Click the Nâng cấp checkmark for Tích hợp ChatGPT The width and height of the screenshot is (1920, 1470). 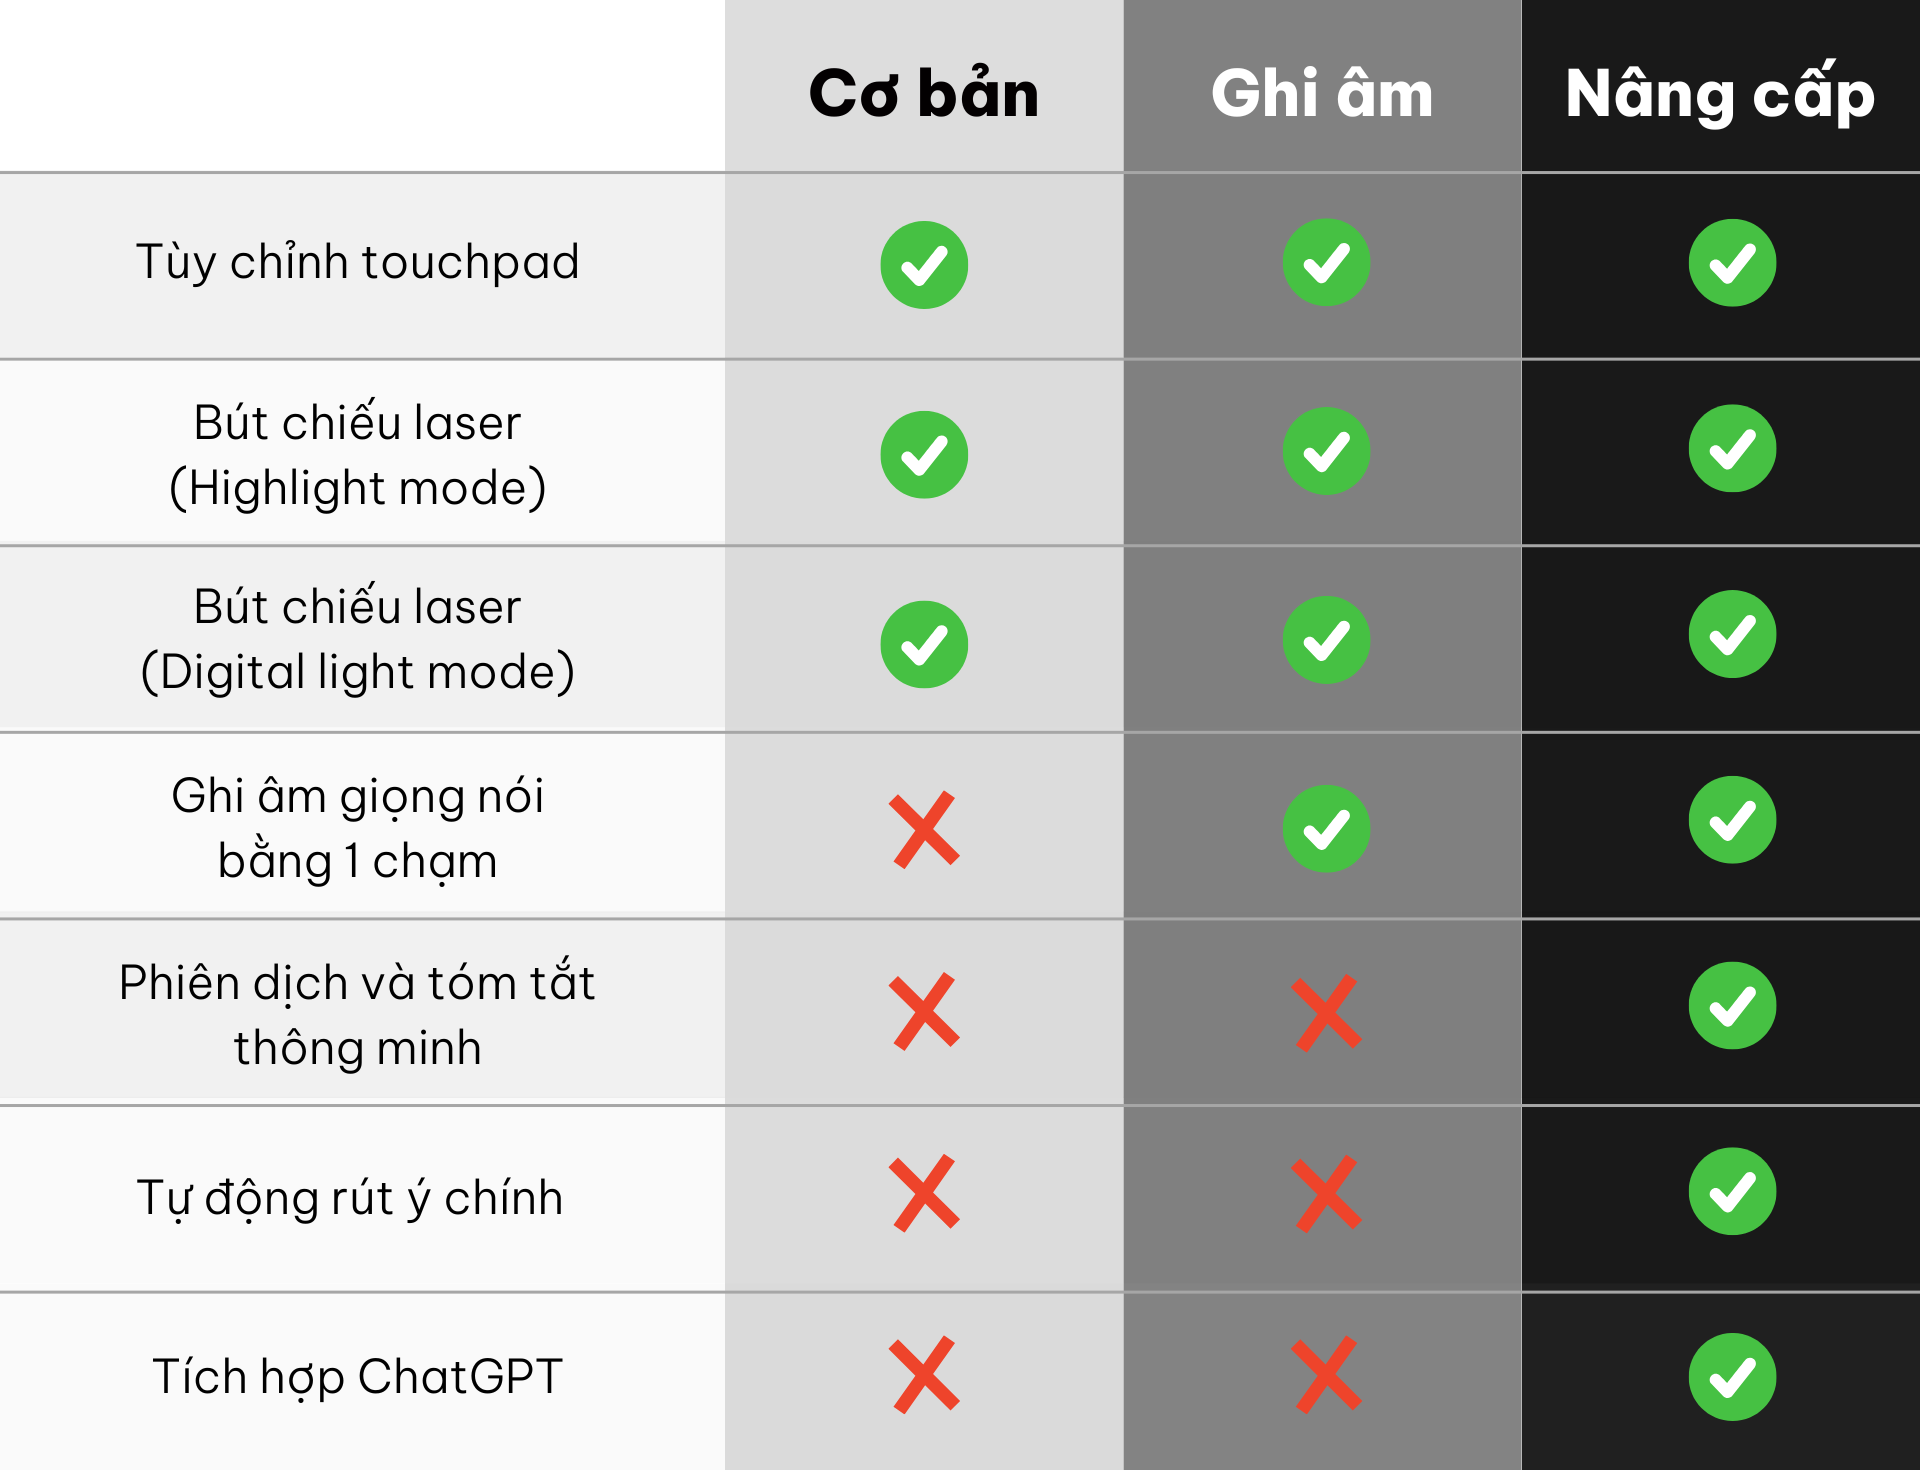[1732, 1377]
